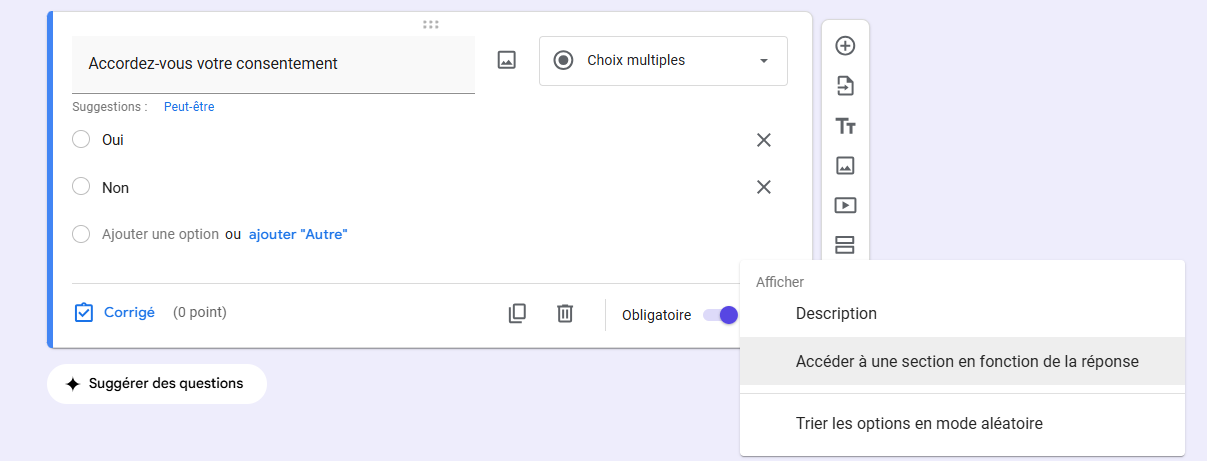The image size is (1207, 461).
Task: Toggle the Obligatoire switch
Action: pos(720,314)
